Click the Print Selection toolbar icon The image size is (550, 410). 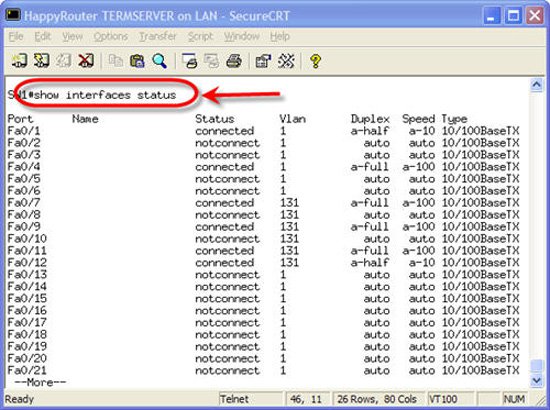(x=212, y=61)
